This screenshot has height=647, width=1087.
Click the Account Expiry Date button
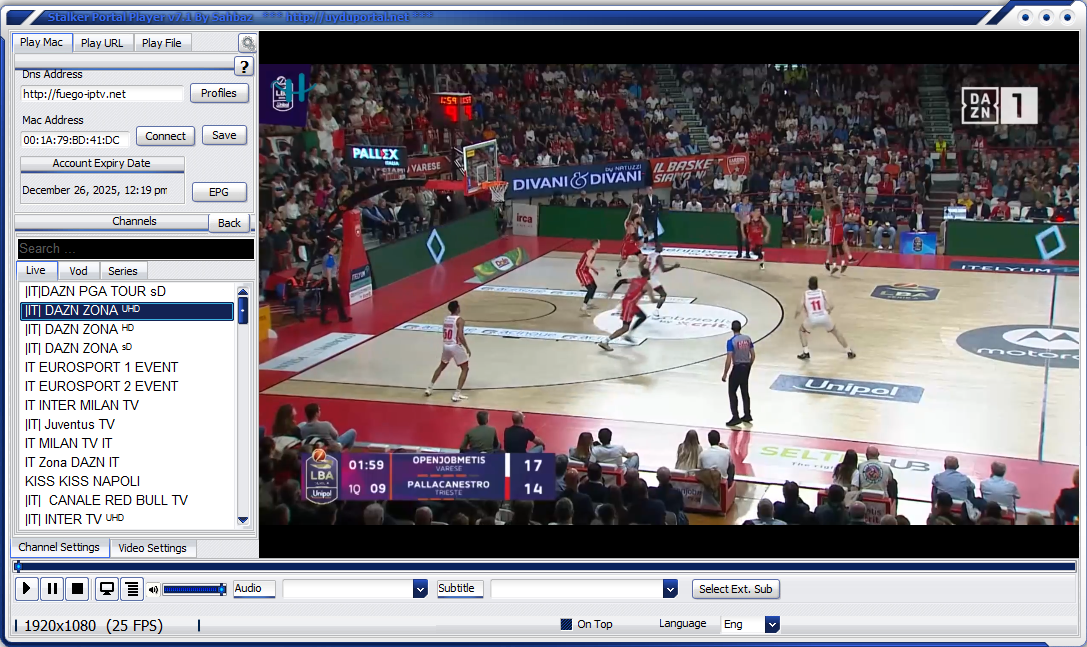click(102, 164)
